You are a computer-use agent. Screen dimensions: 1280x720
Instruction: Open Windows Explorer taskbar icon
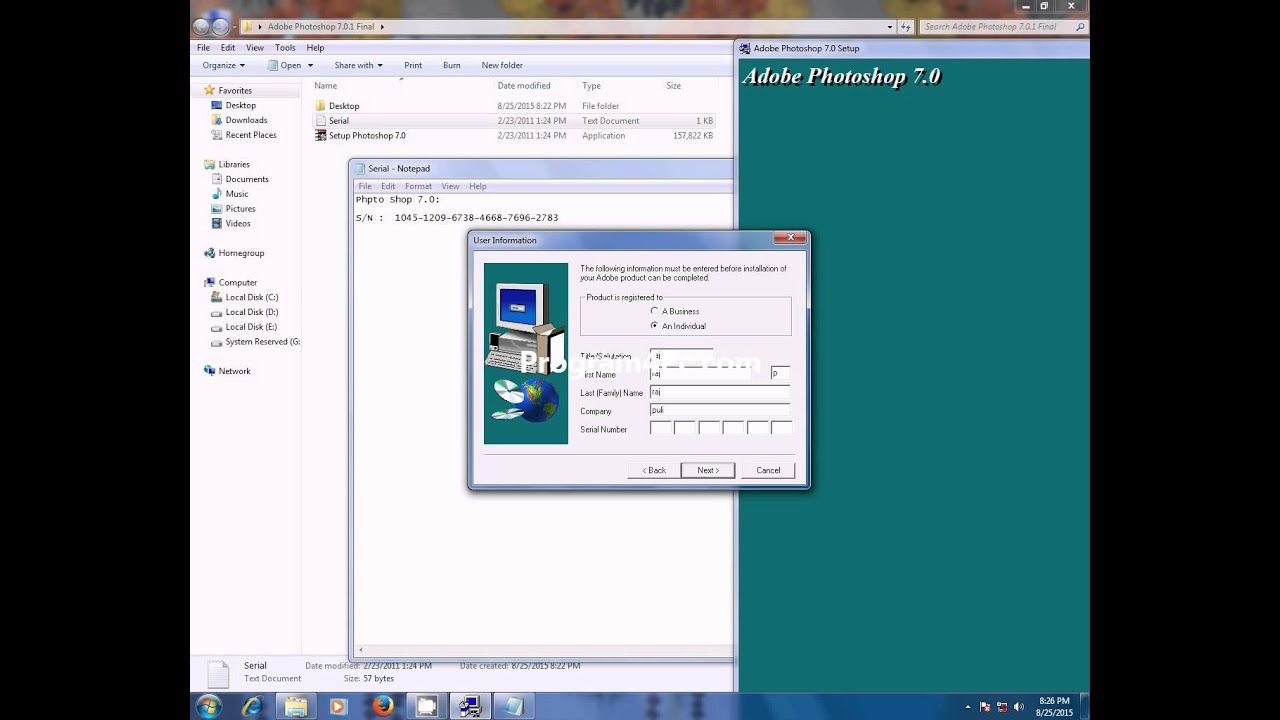(296, 706)
